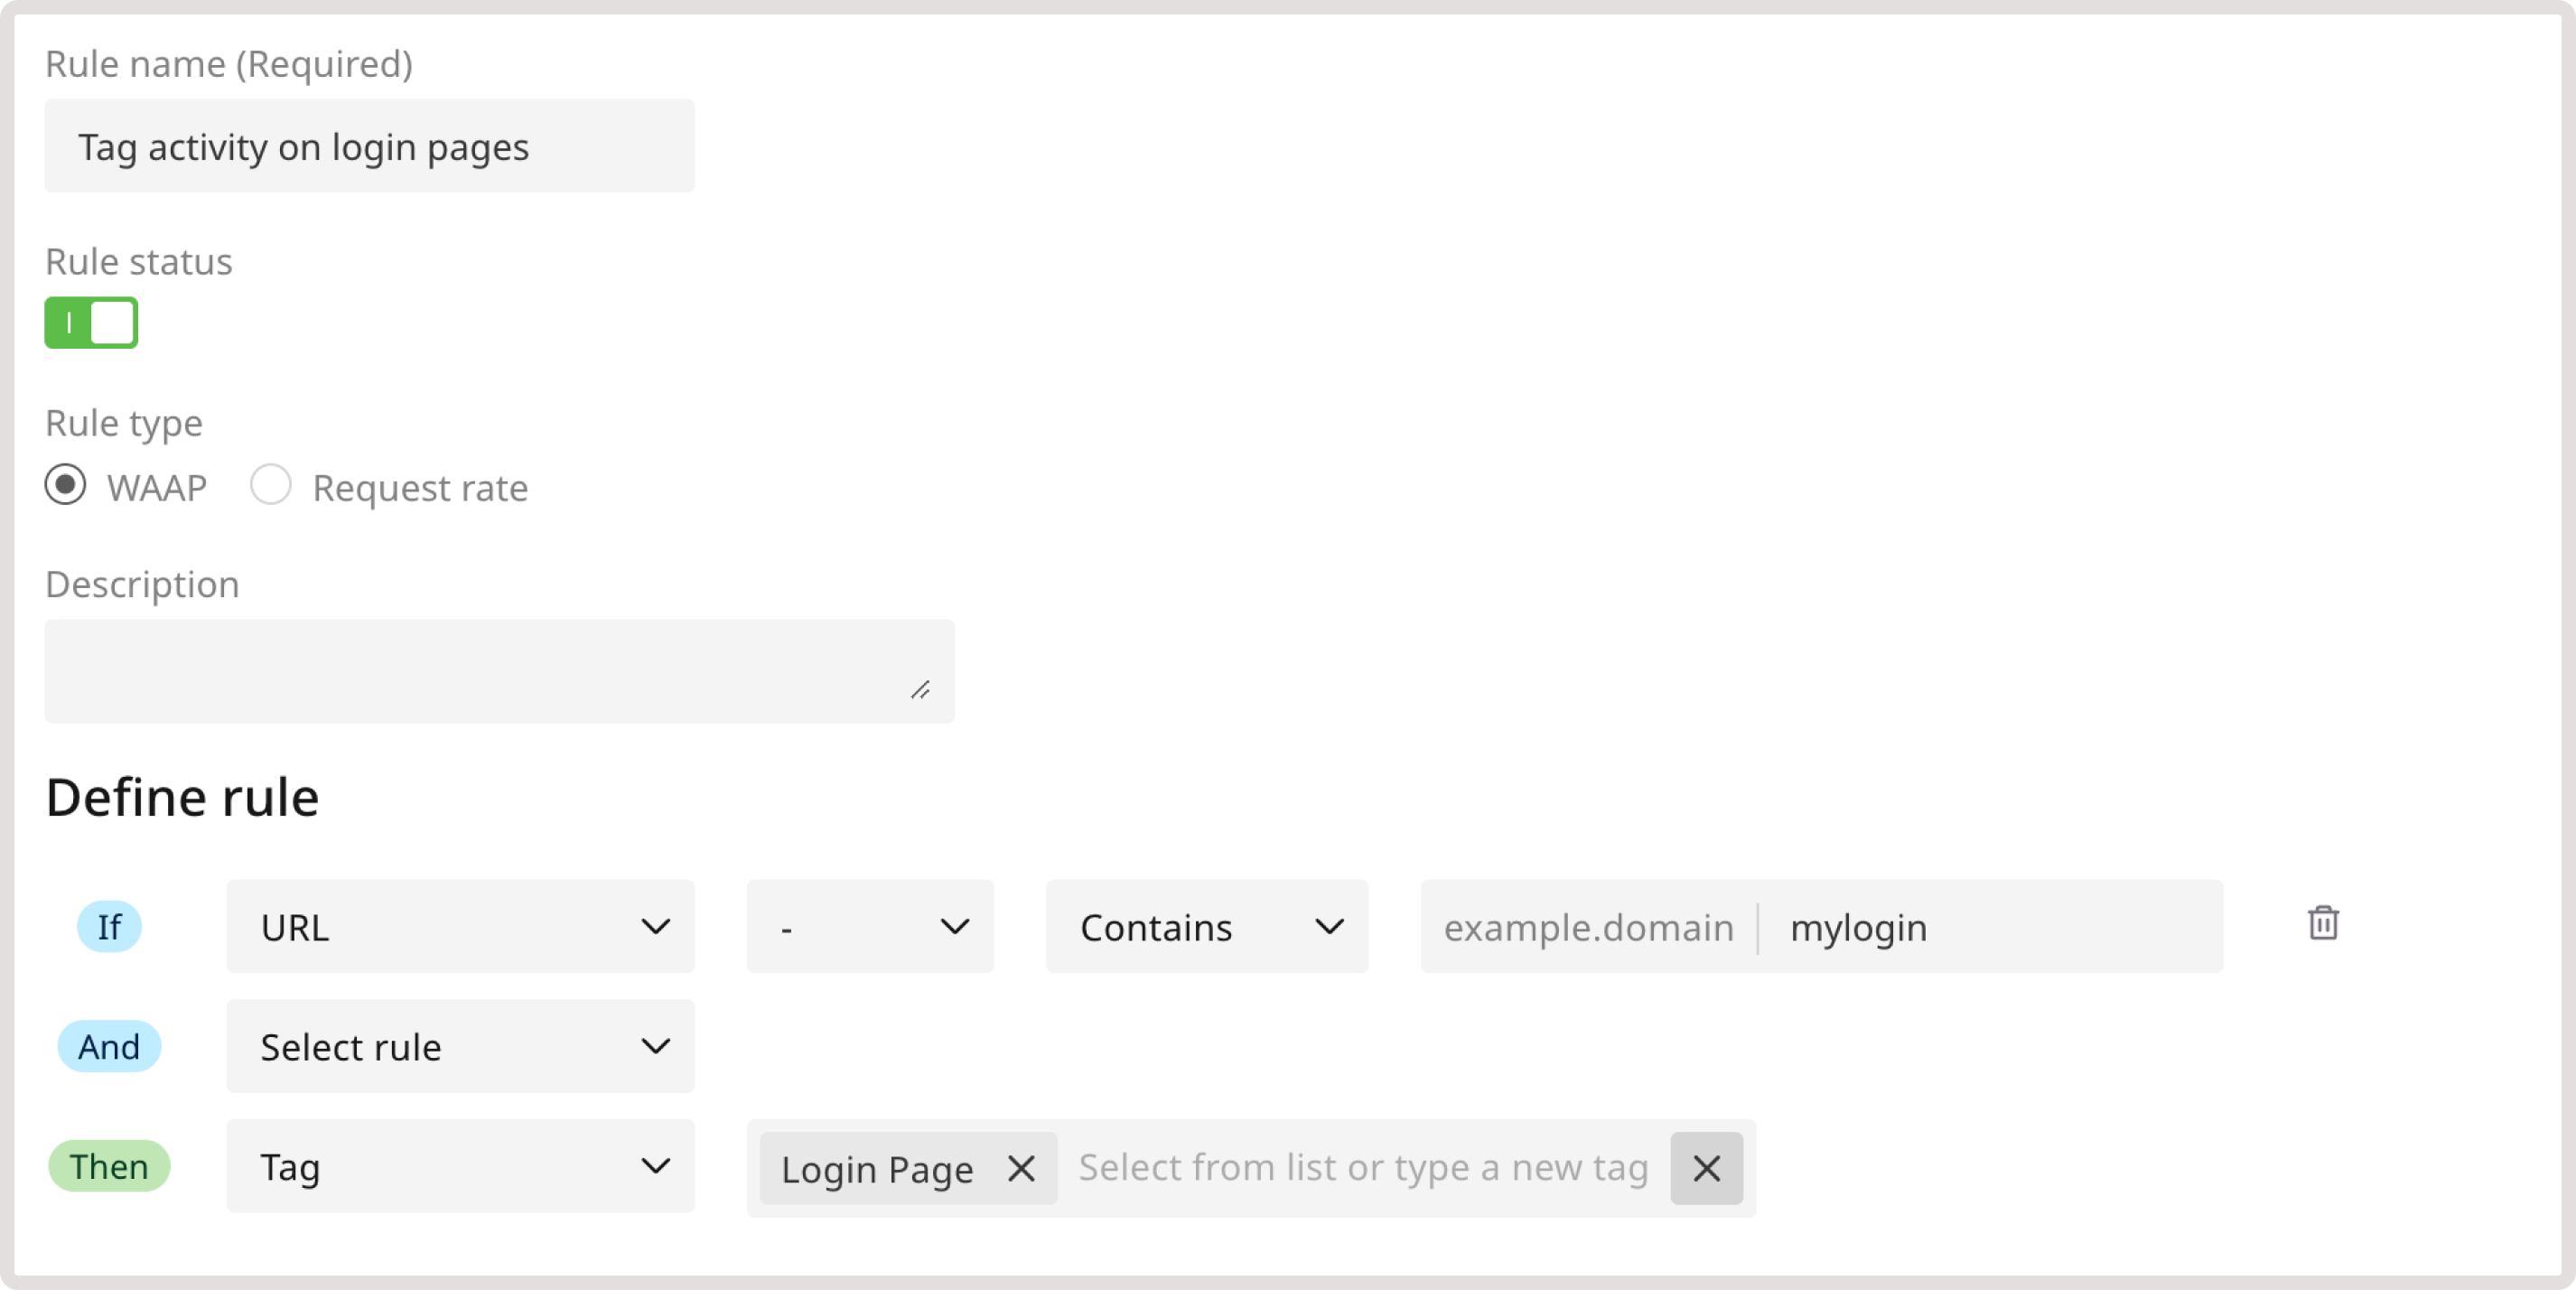Click the And condition badge
Viewport: 2576px width, 1290px height.
coord(109,1046)
